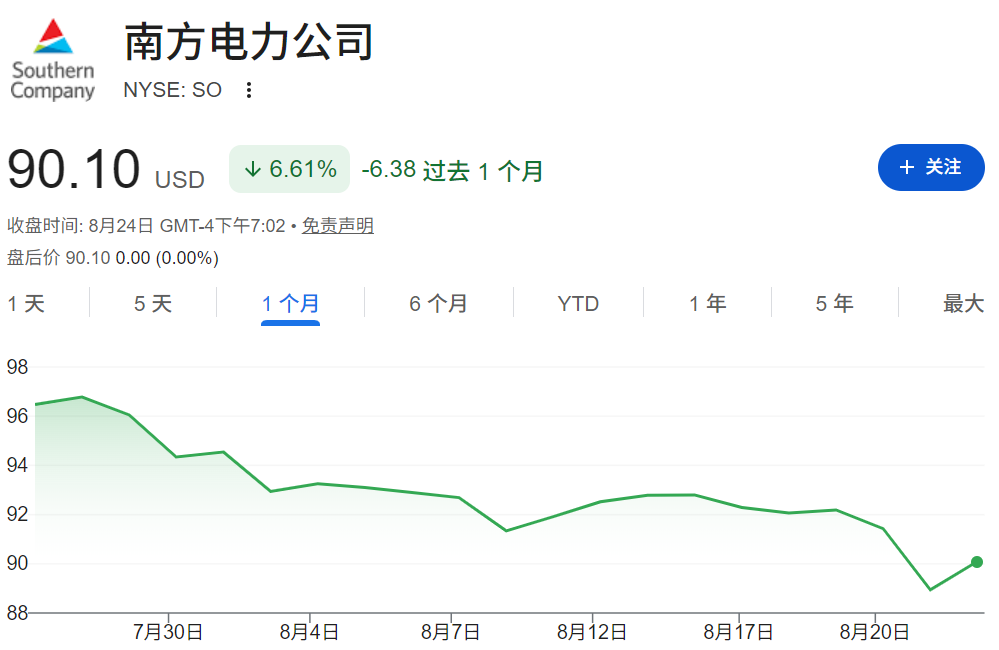Switch to the 1 天 range tab

click(26, 303)
